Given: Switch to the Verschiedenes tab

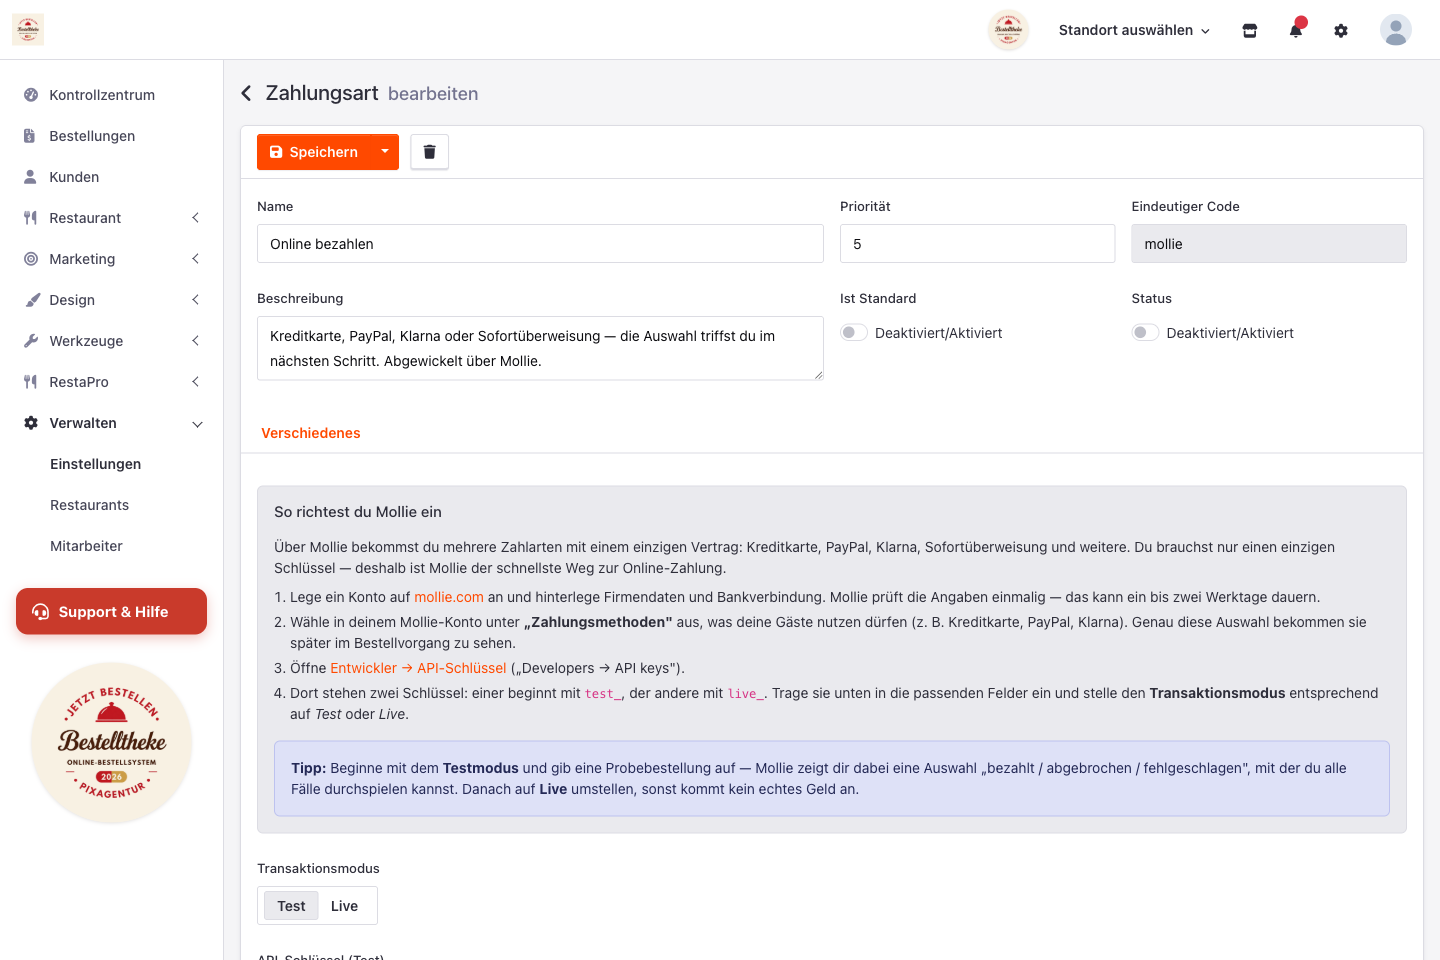Looking at the screenshot, I should point(310,433).
